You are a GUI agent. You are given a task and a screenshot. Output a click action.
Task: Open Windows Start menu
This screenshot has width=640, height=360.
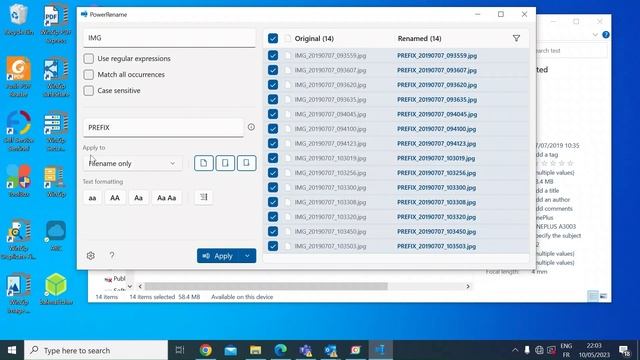coord(12,350)
